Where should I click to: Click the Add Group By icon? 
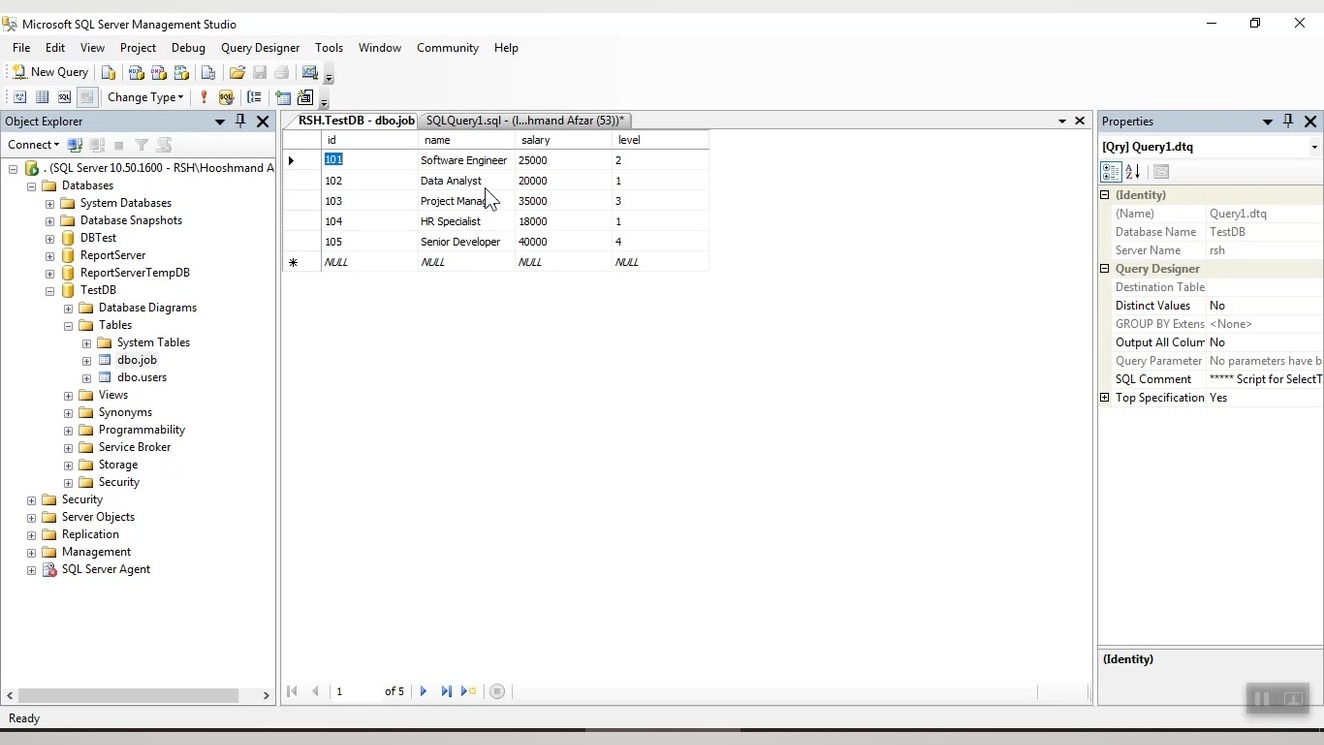click(255, 97)
